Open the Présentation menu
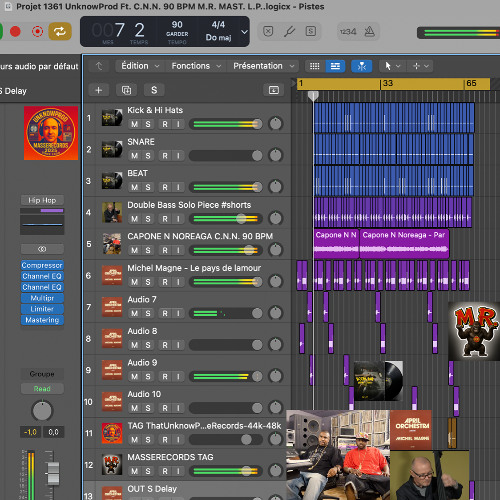 click(x=263, y=66)
